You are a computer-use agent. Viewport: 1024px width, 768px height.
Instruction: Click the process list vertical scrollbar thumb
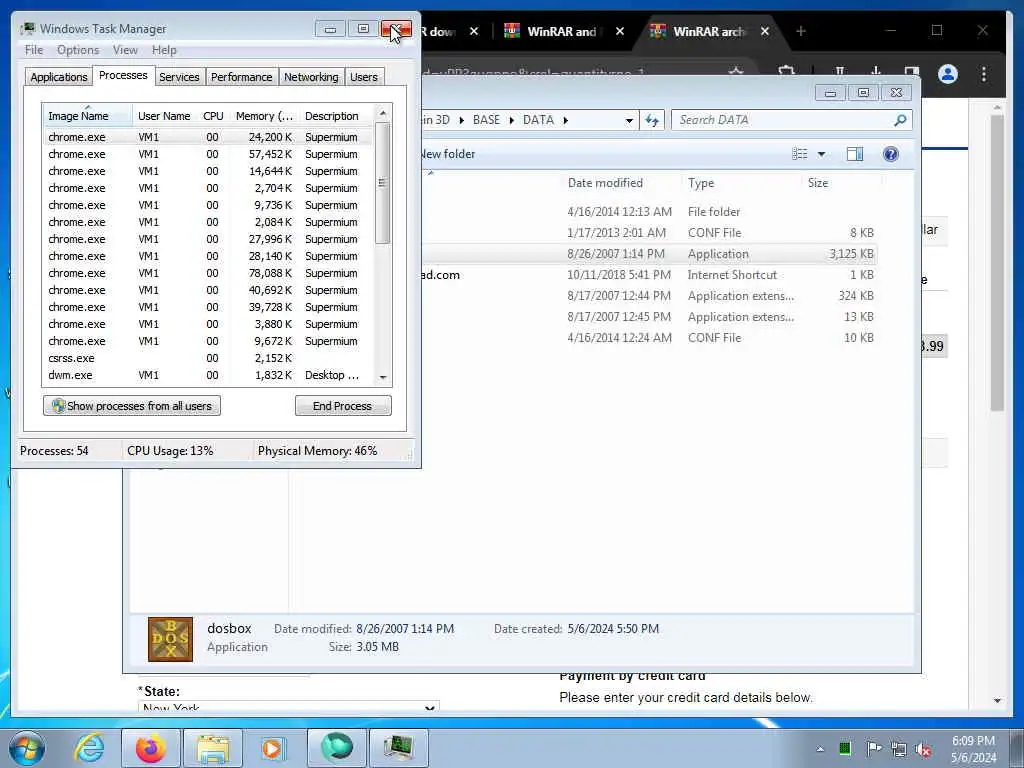383,183
